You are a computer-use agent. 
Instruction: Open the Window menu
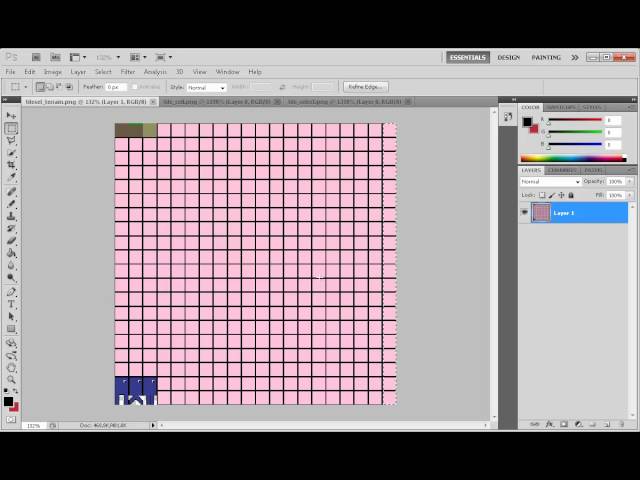(227, 72)
